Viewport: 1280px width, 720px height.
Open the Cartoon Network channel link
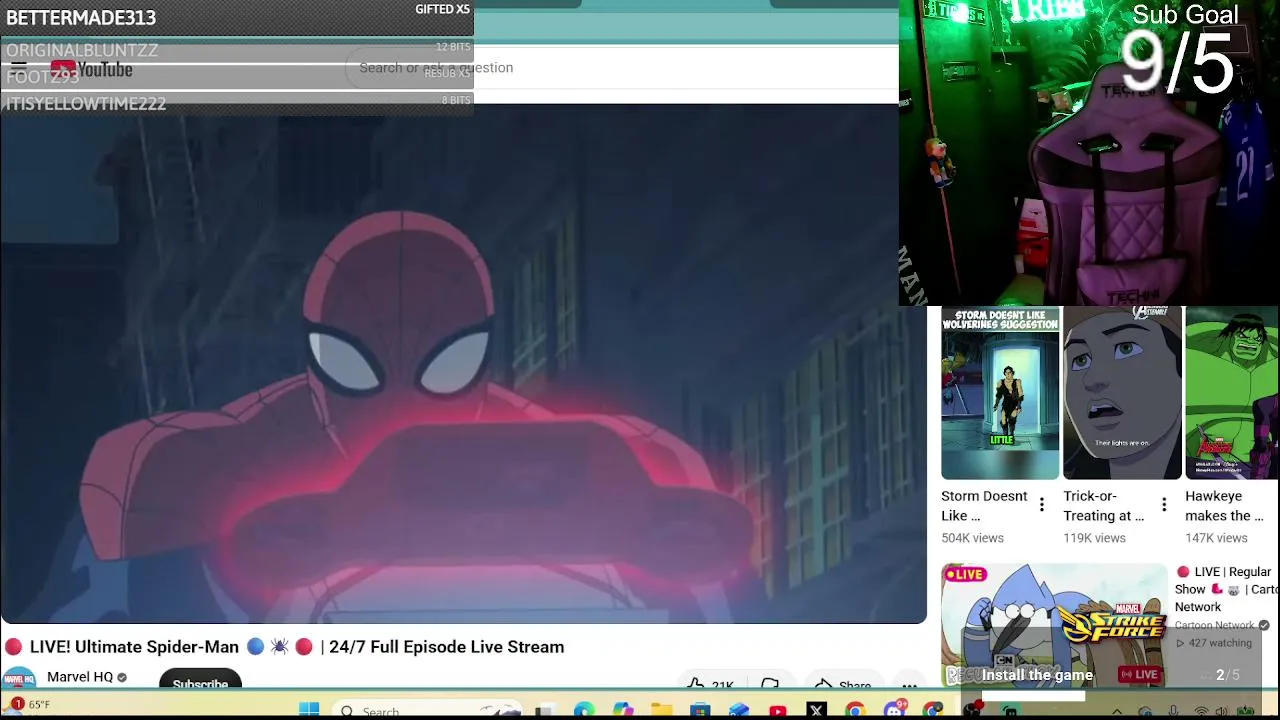(x=1214, y=626)
